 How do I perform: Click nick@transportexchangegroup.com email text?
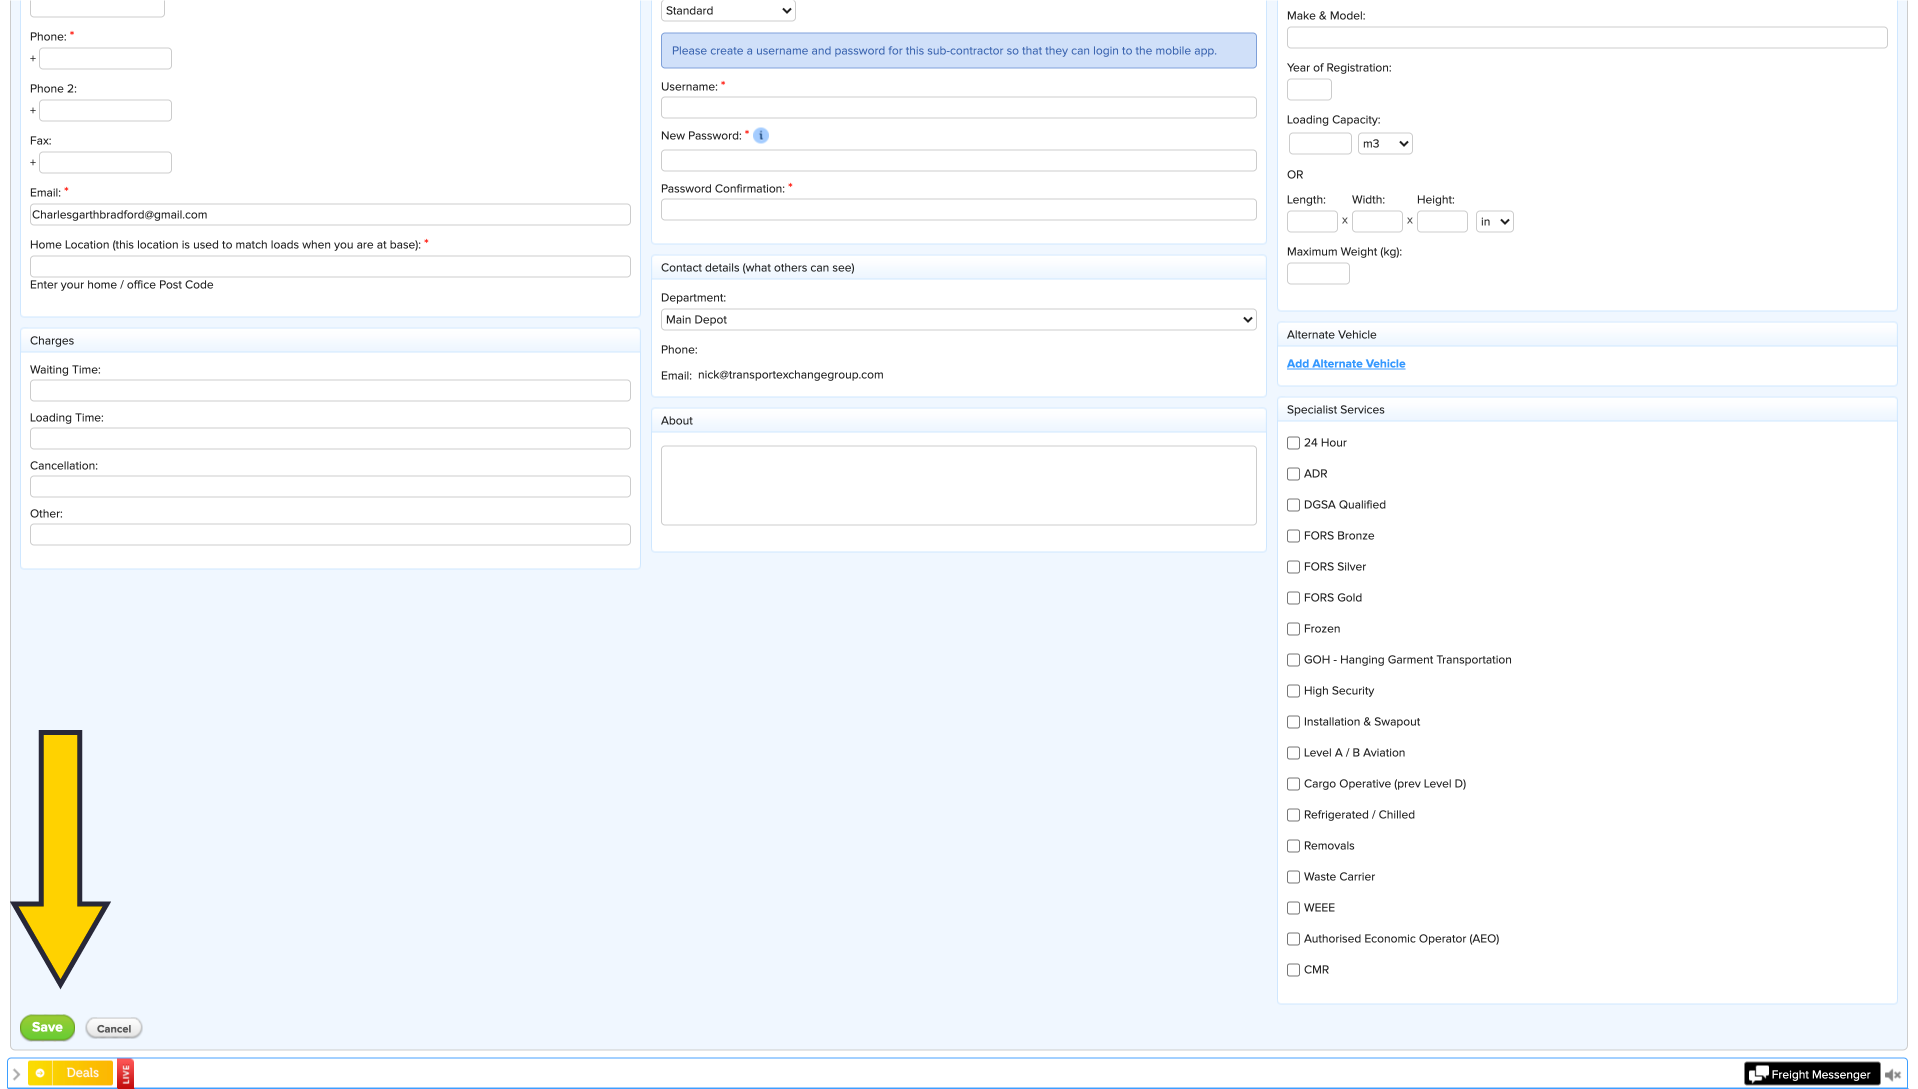point(790,375)
